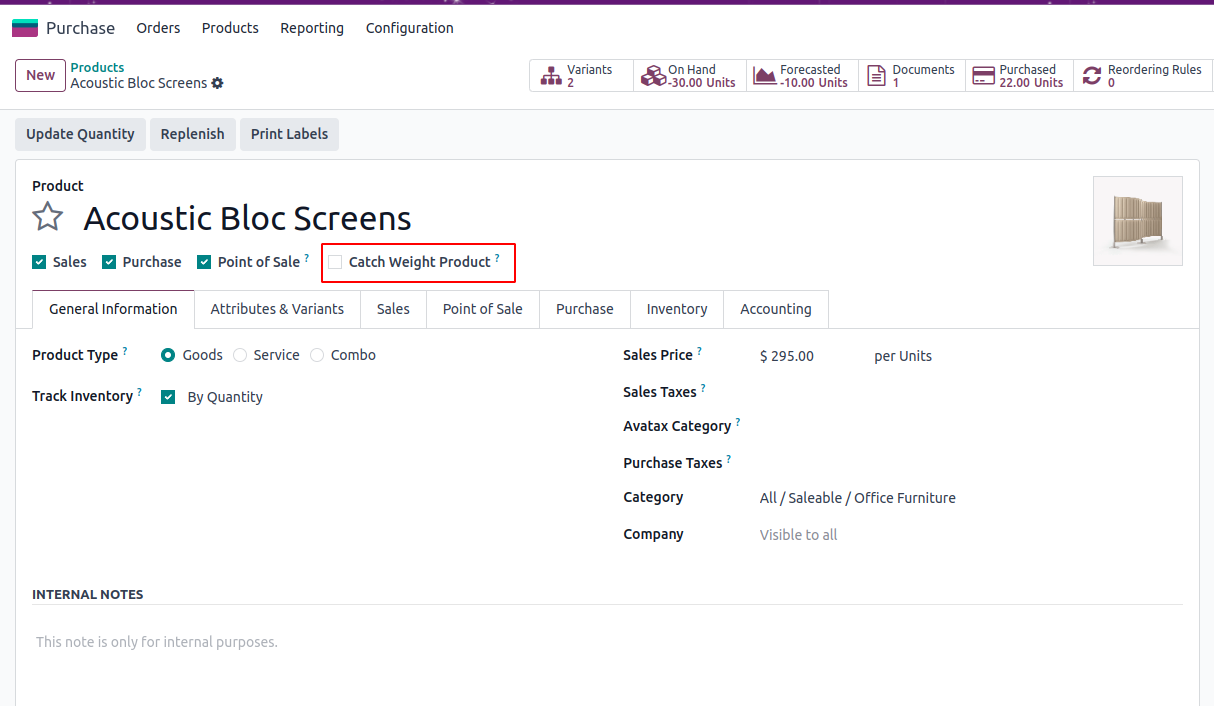1214x706 pixels.
Task: Select the Service product type
Action: pyautogui.click(x=240, y=355)
